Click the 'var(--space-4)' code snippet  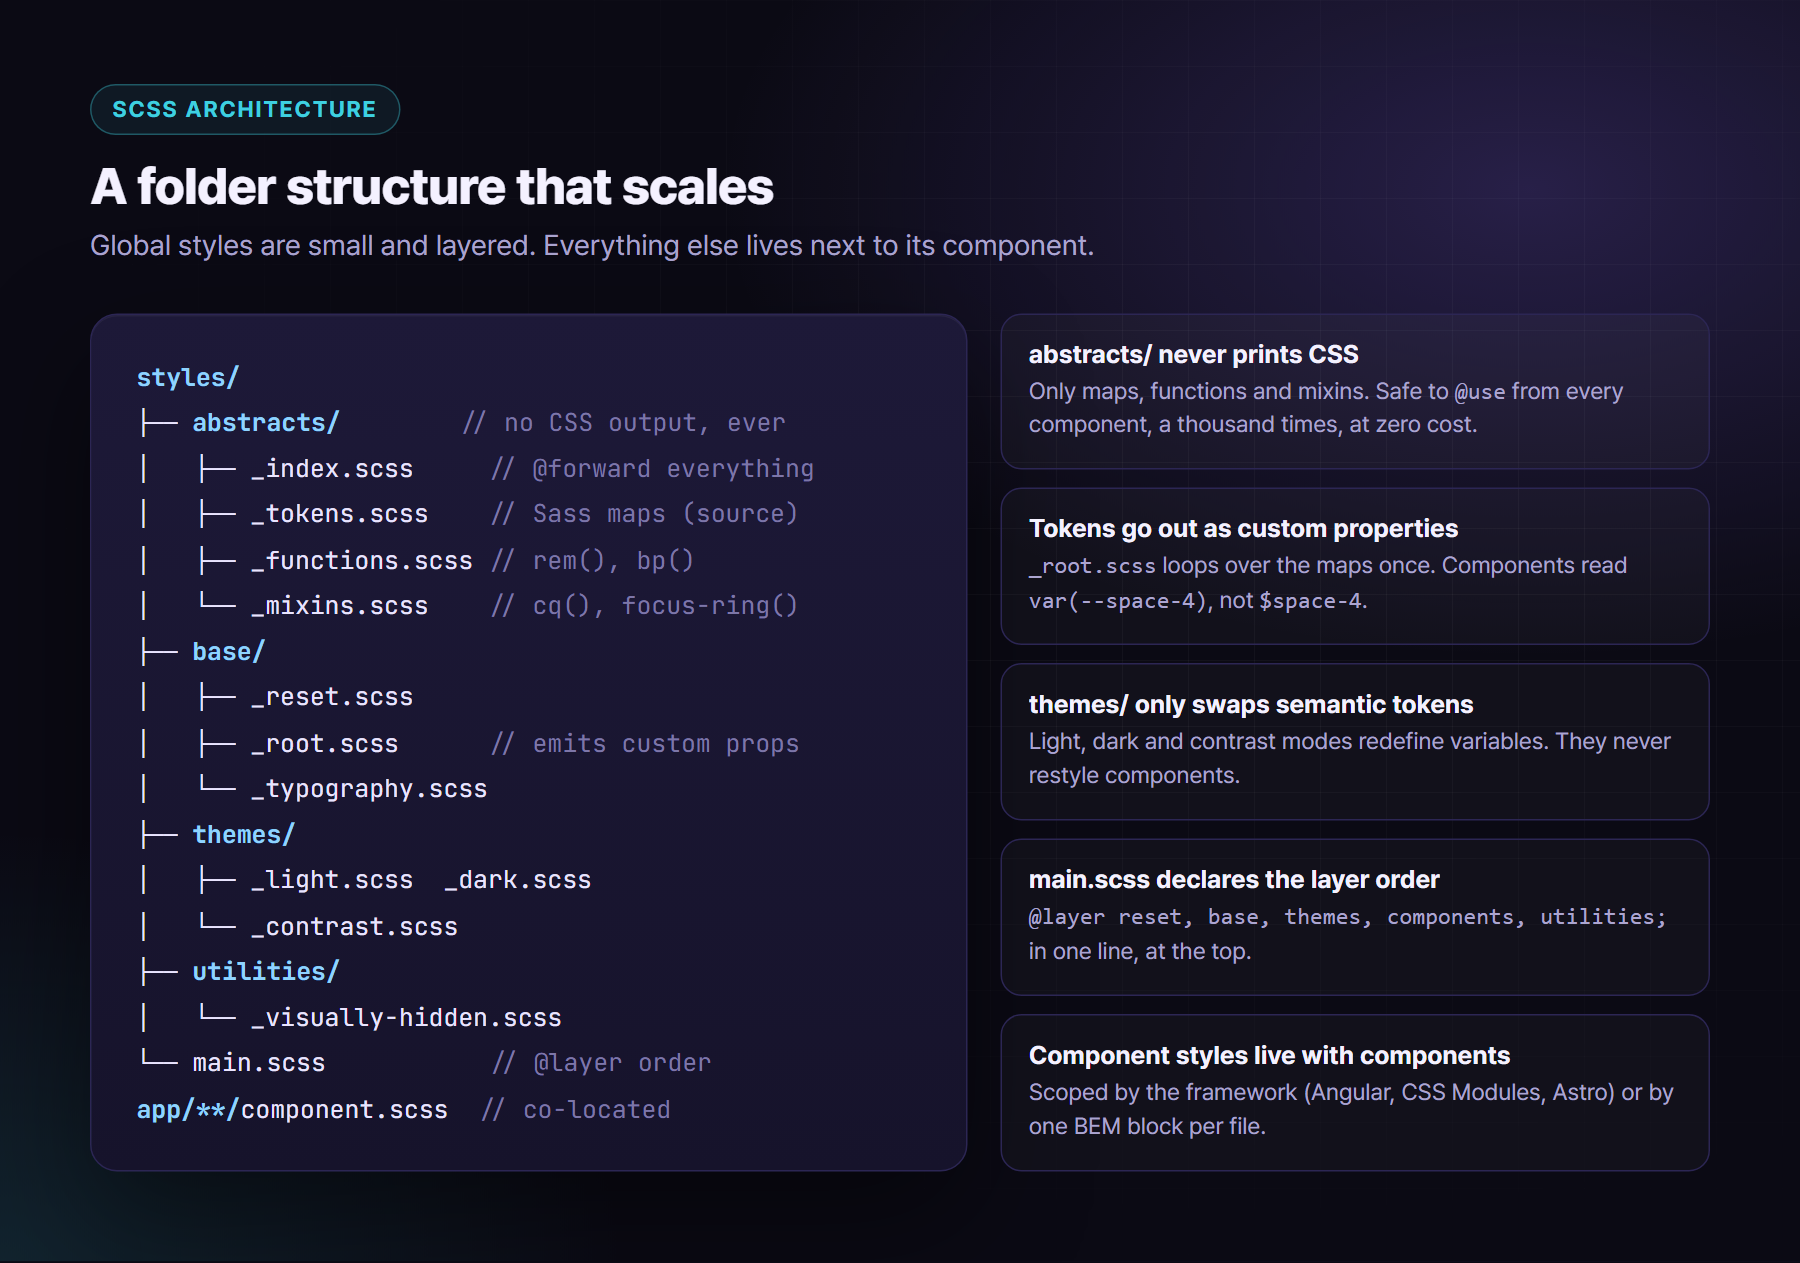point(1120,601)
